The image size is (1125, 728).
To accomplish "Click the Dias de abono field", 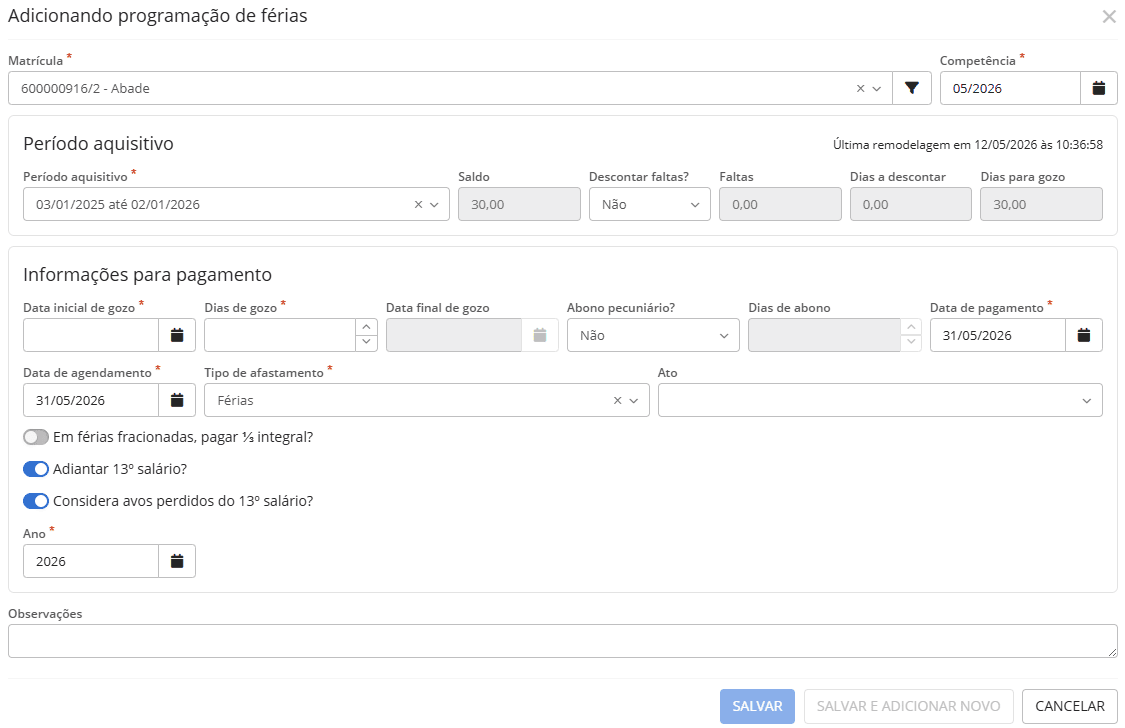I will click(824, 335).
